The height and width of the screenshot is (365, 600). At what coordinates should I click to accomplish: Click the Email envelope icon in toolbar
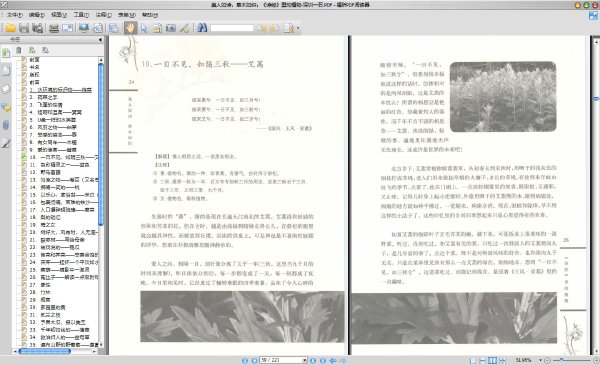pos(67,28)
